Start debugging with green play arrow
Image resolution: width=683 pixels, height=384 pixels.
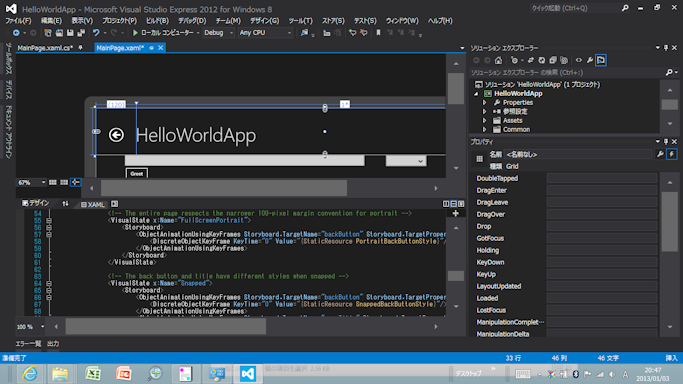[135, 33]
